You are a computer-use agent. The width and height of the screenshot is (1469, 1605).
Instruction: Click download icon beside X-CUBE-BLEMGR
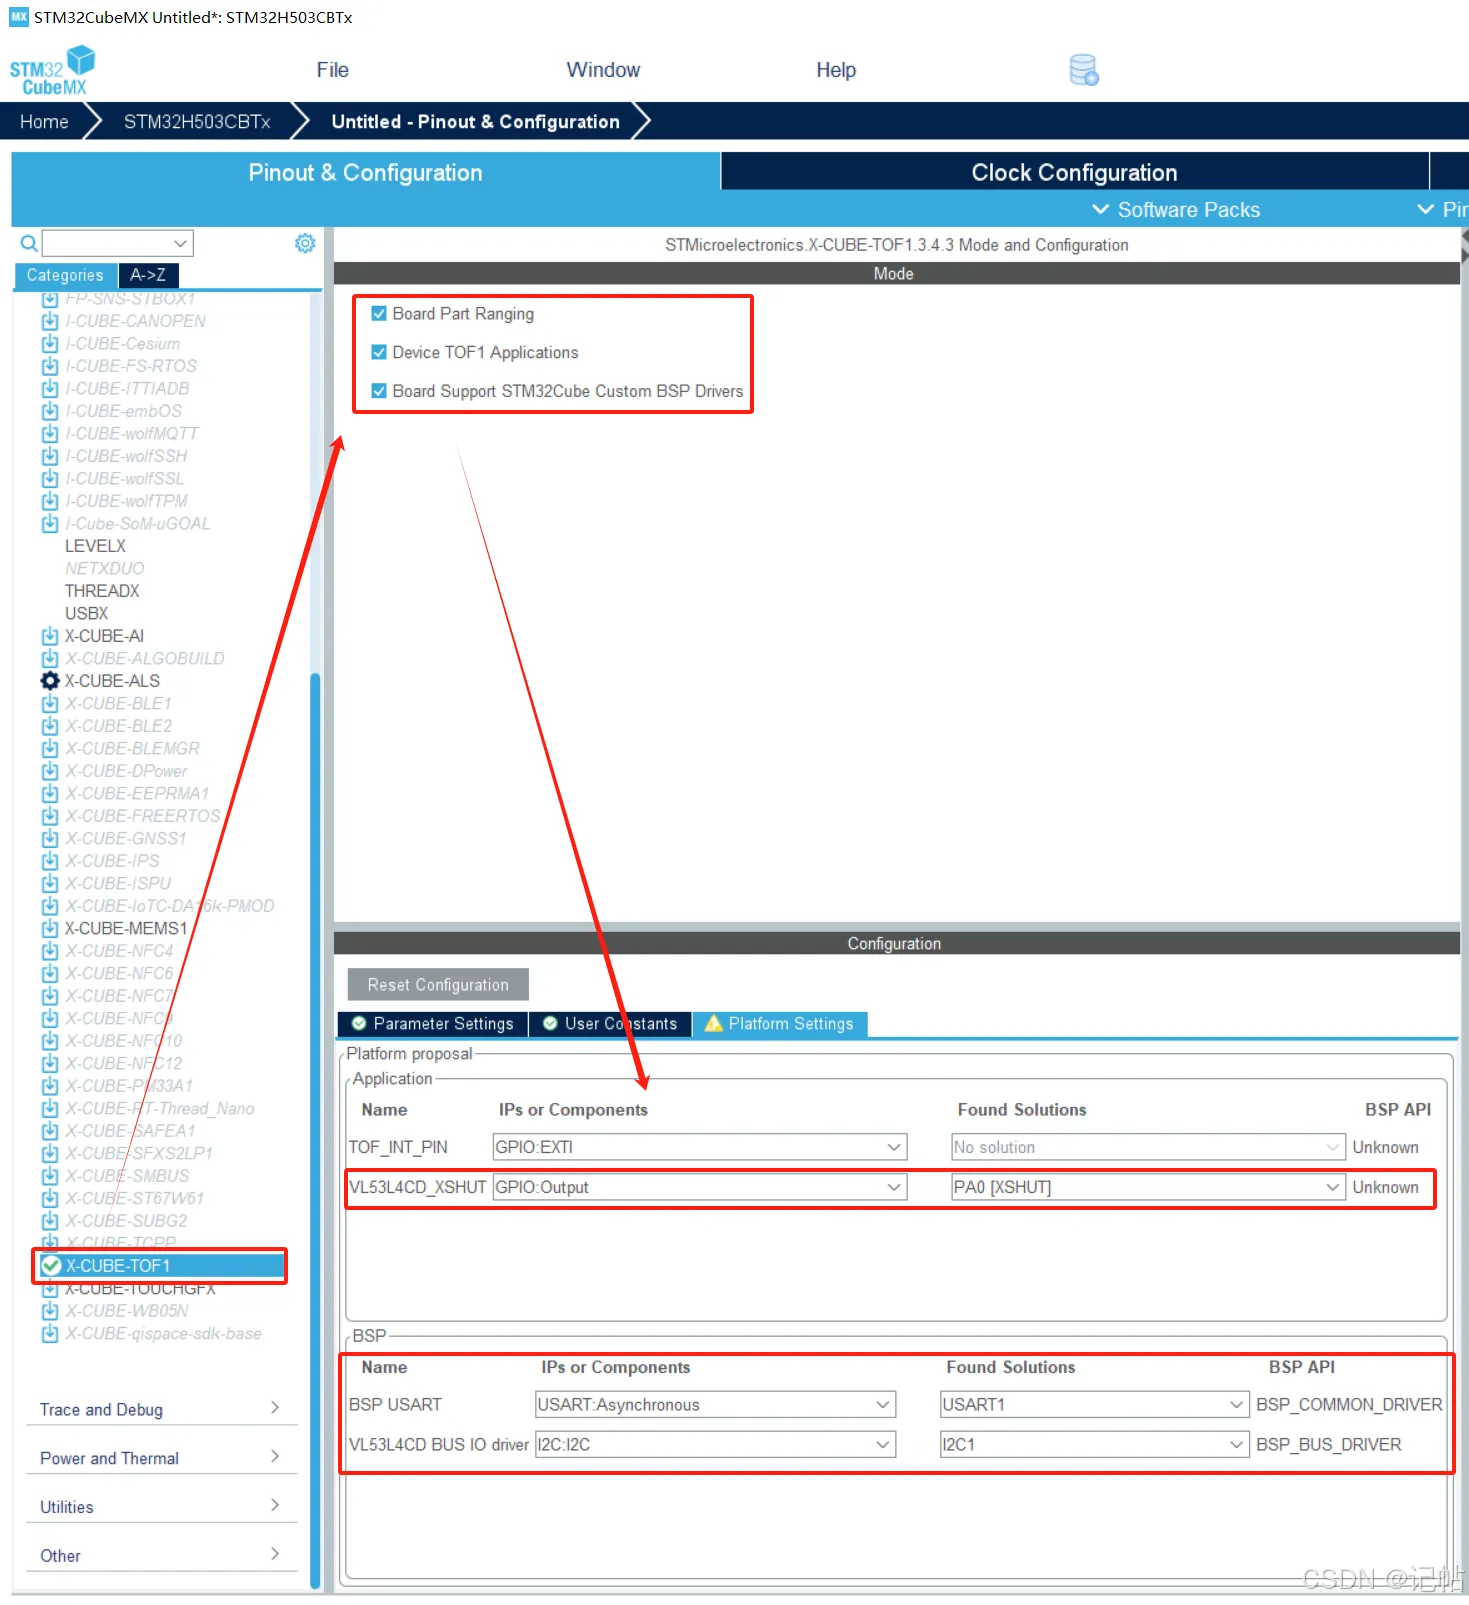(50, 749)
